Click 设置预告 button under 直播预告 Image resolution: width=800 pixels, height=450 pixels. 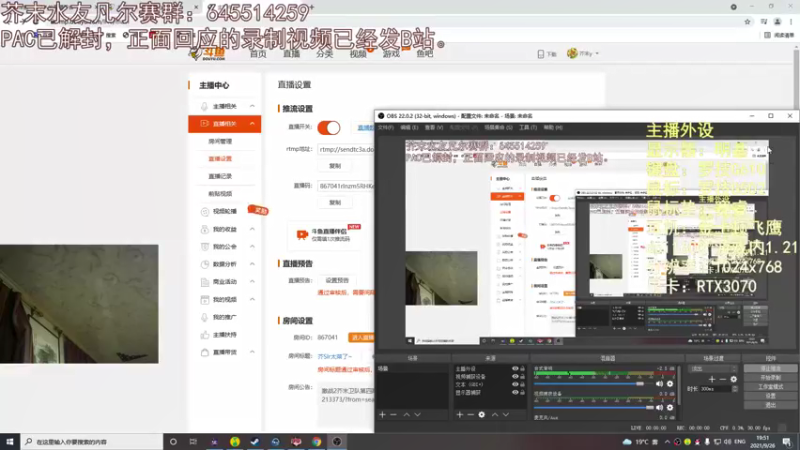[337, 280]
